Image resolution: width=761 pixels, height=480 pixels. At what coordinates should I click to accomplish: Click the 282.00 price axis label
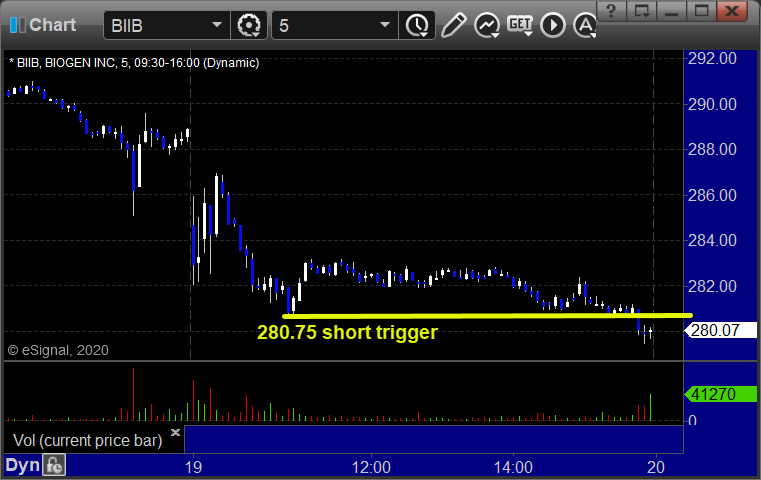tap(712, 286)
